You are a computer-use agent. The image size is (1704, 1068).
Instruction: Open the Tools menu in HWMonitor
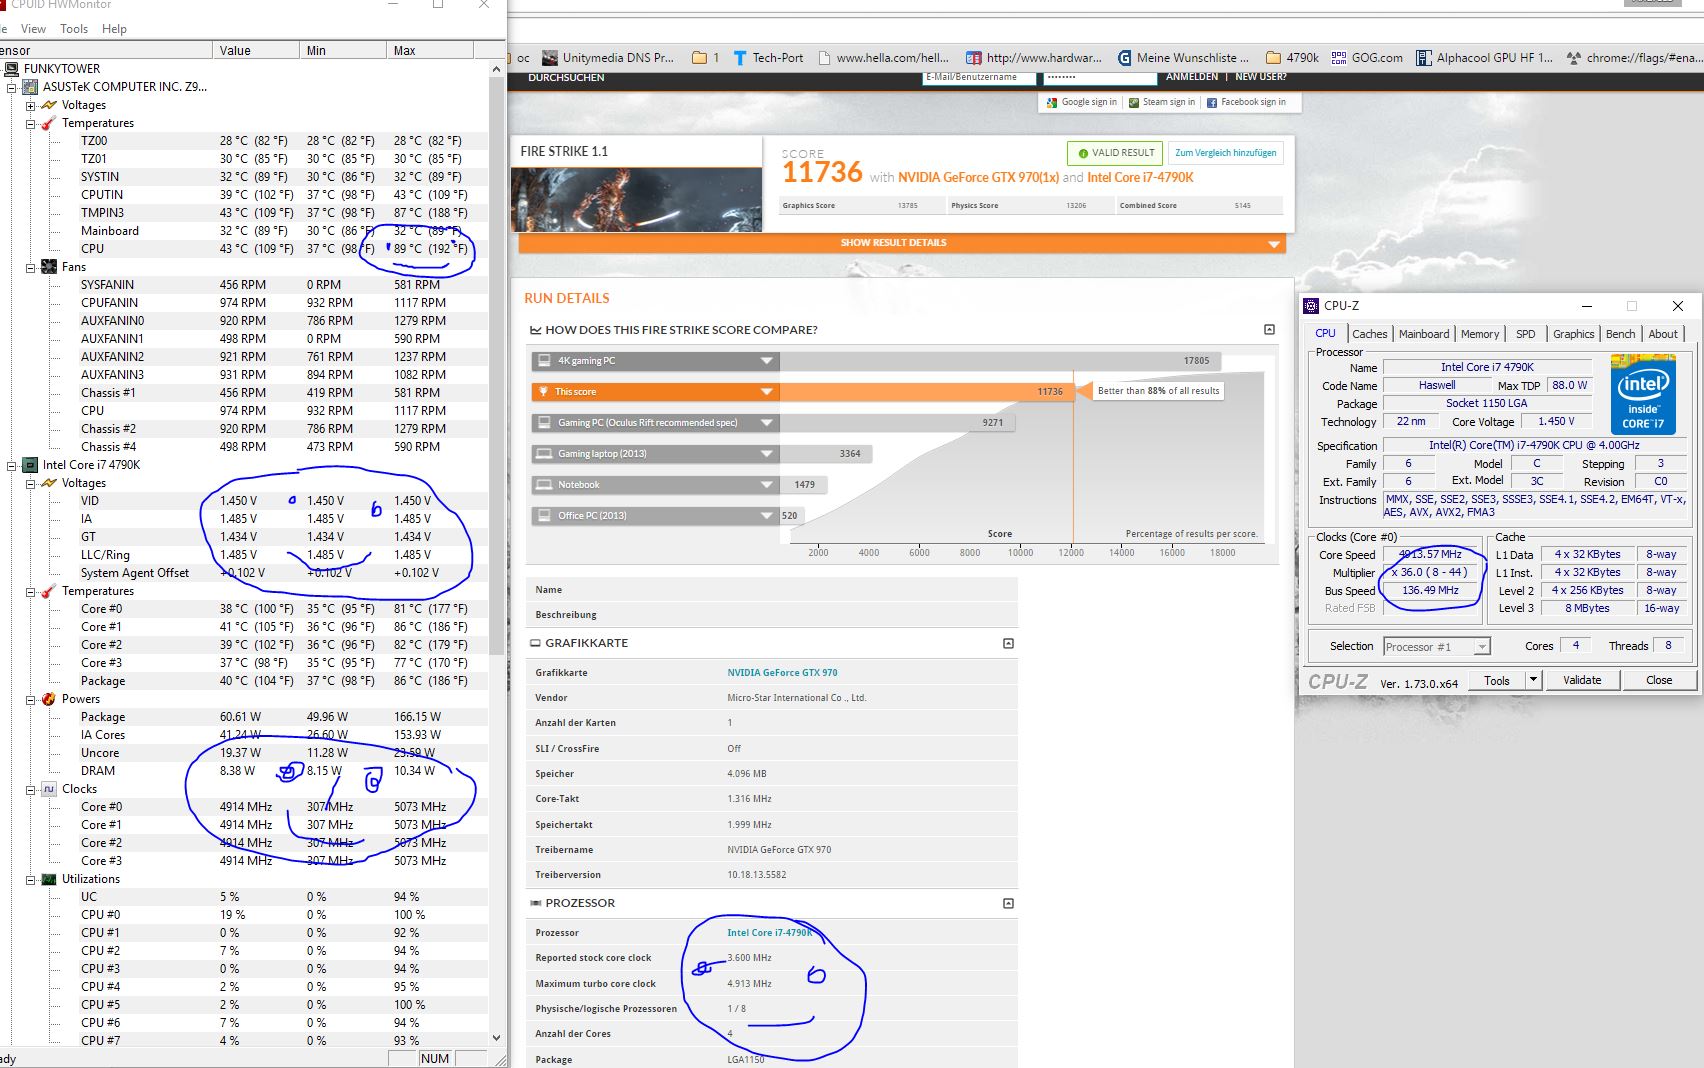pos(74,29)
